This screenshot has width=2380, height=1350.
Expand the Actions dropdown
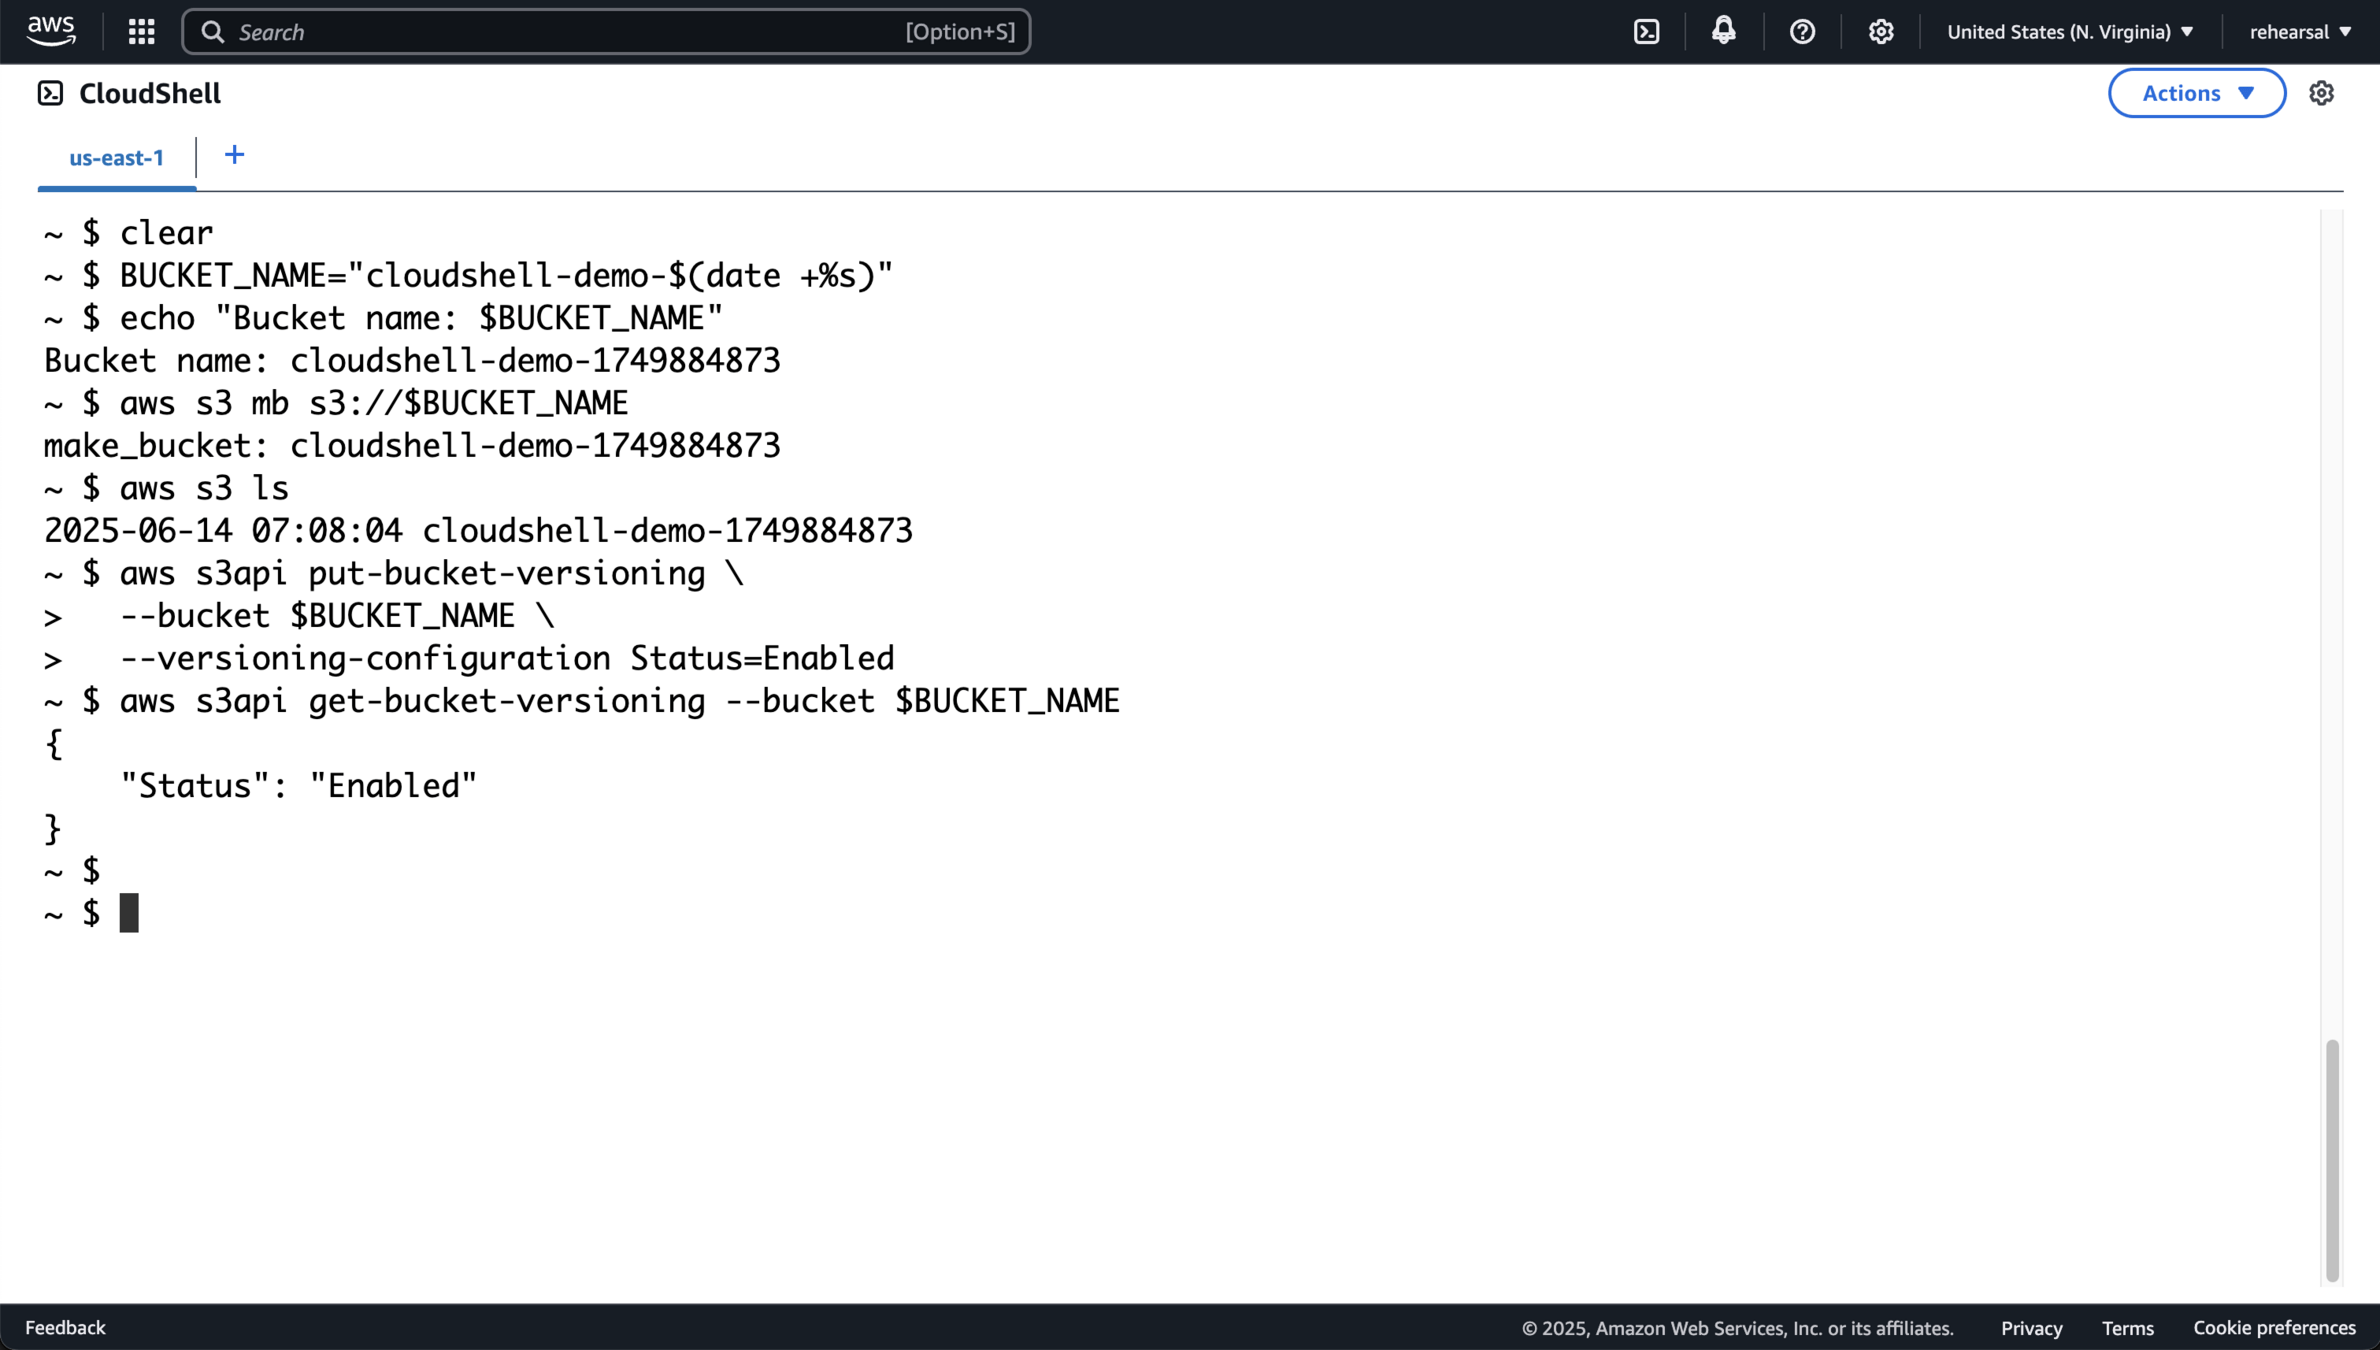[x=2196, y=93]
